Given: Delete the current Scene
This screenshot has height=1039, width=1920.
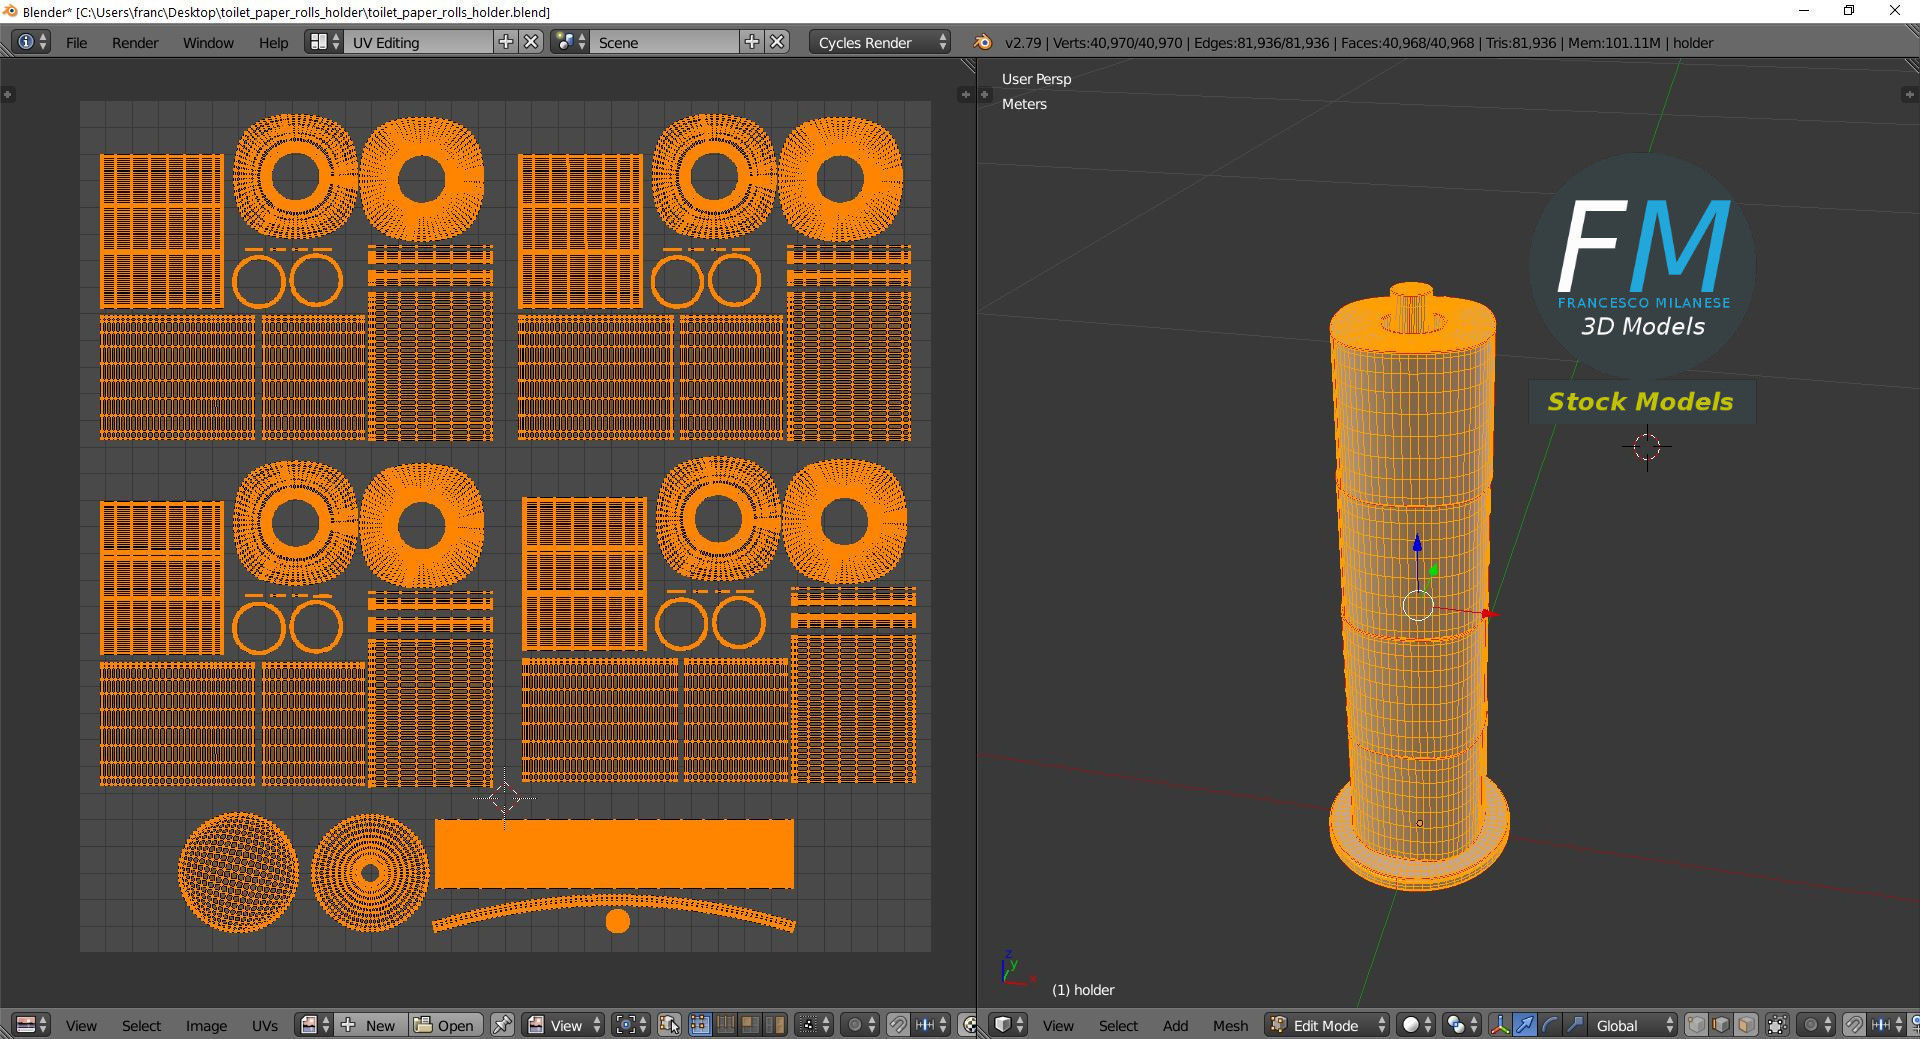Looking at the screenshot, I should pos(777,42).
